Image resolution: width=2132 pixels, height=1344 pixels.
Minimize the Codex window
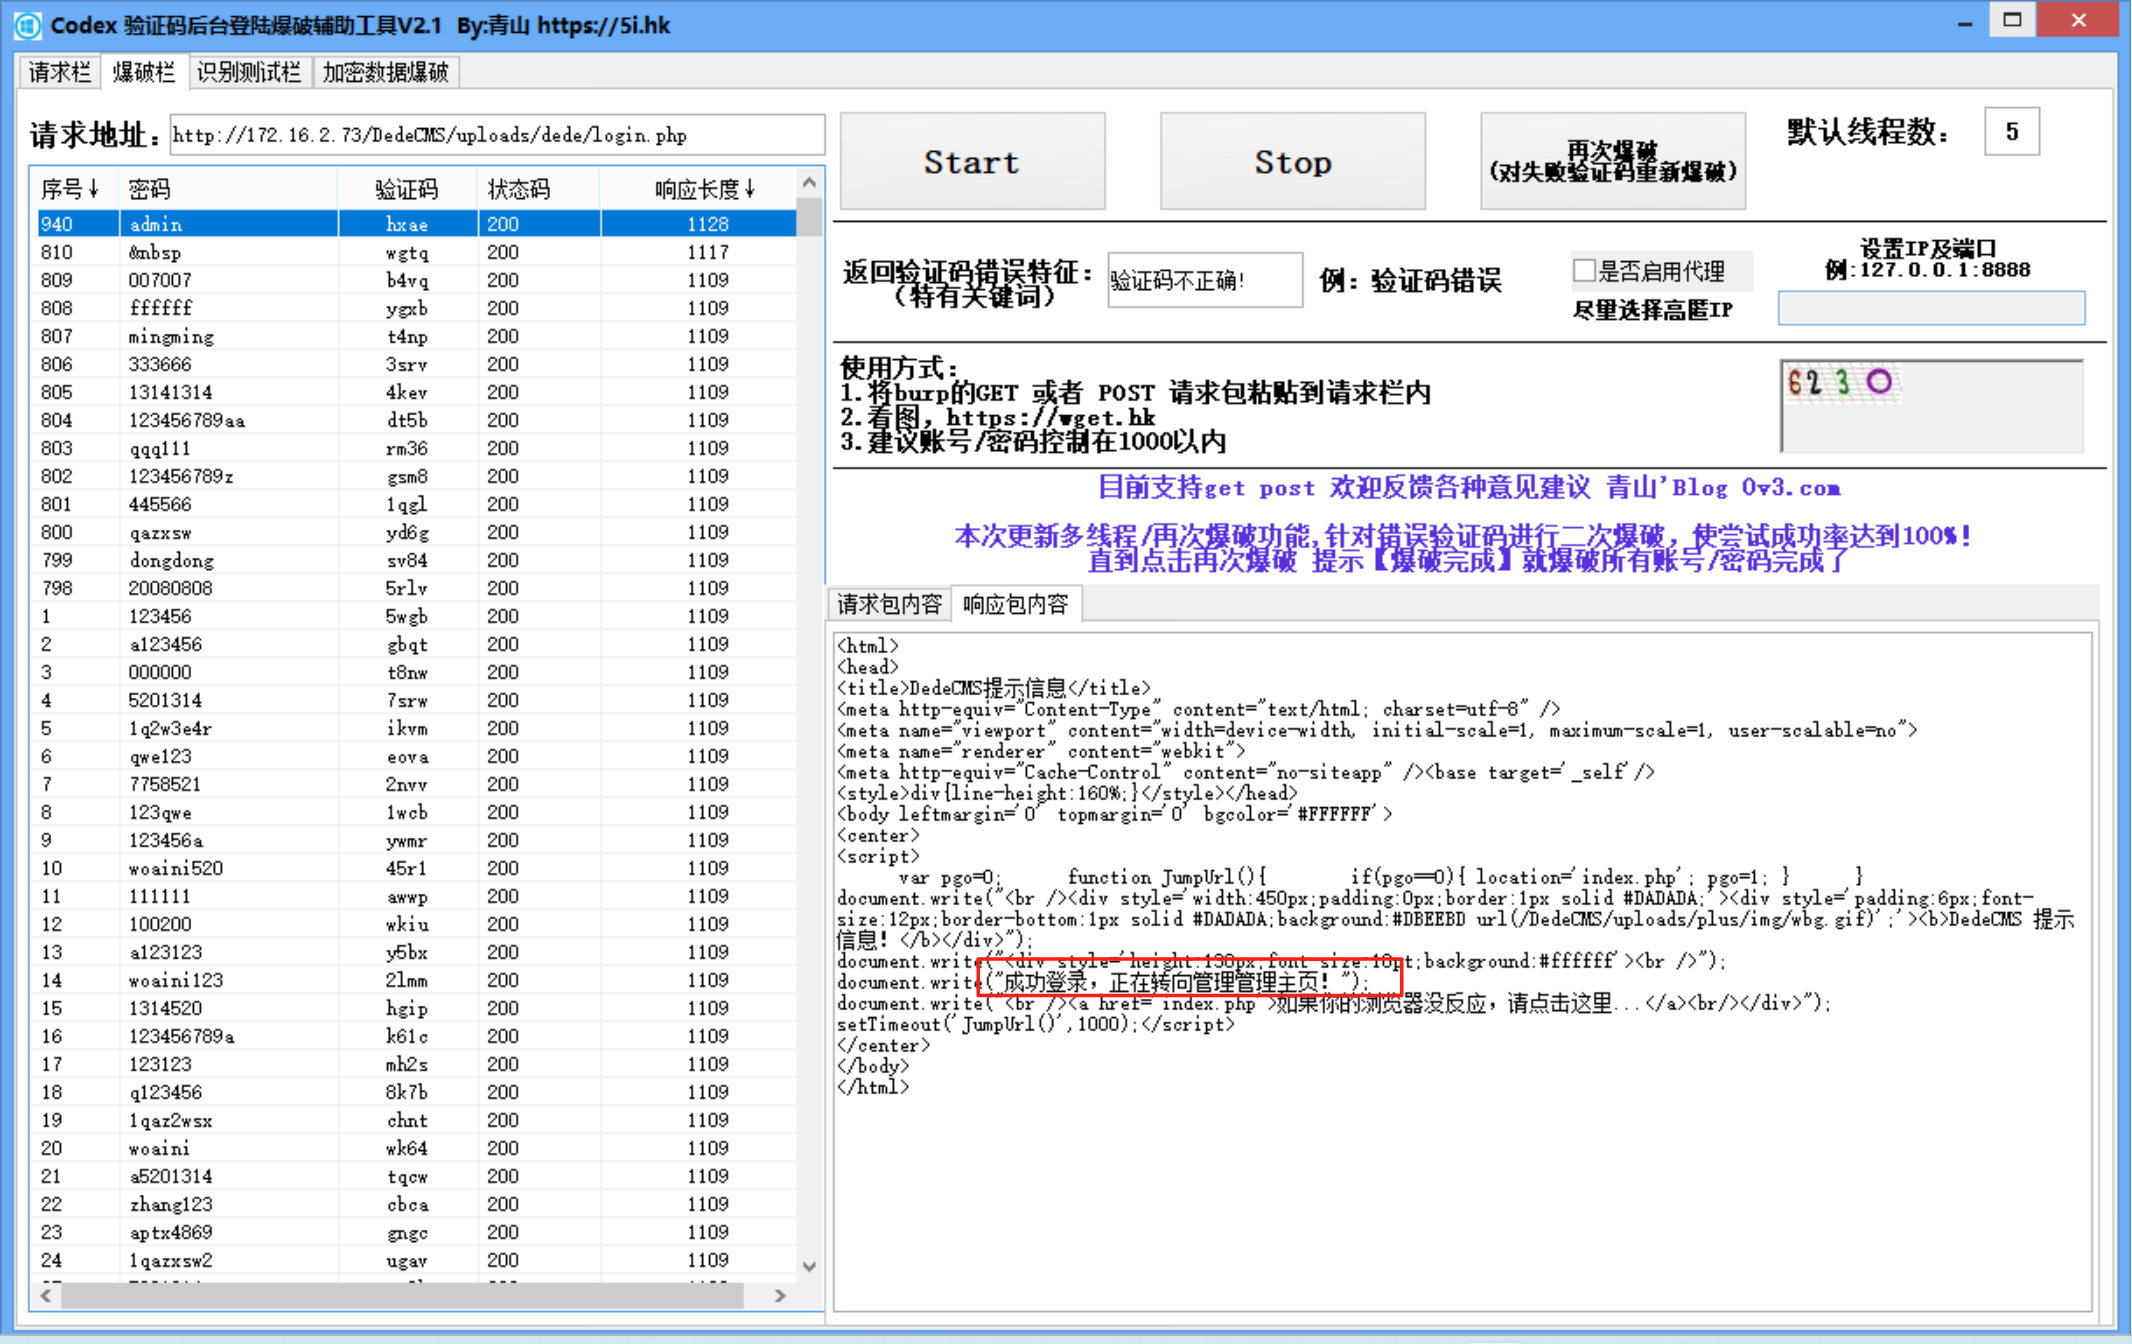1964,22
